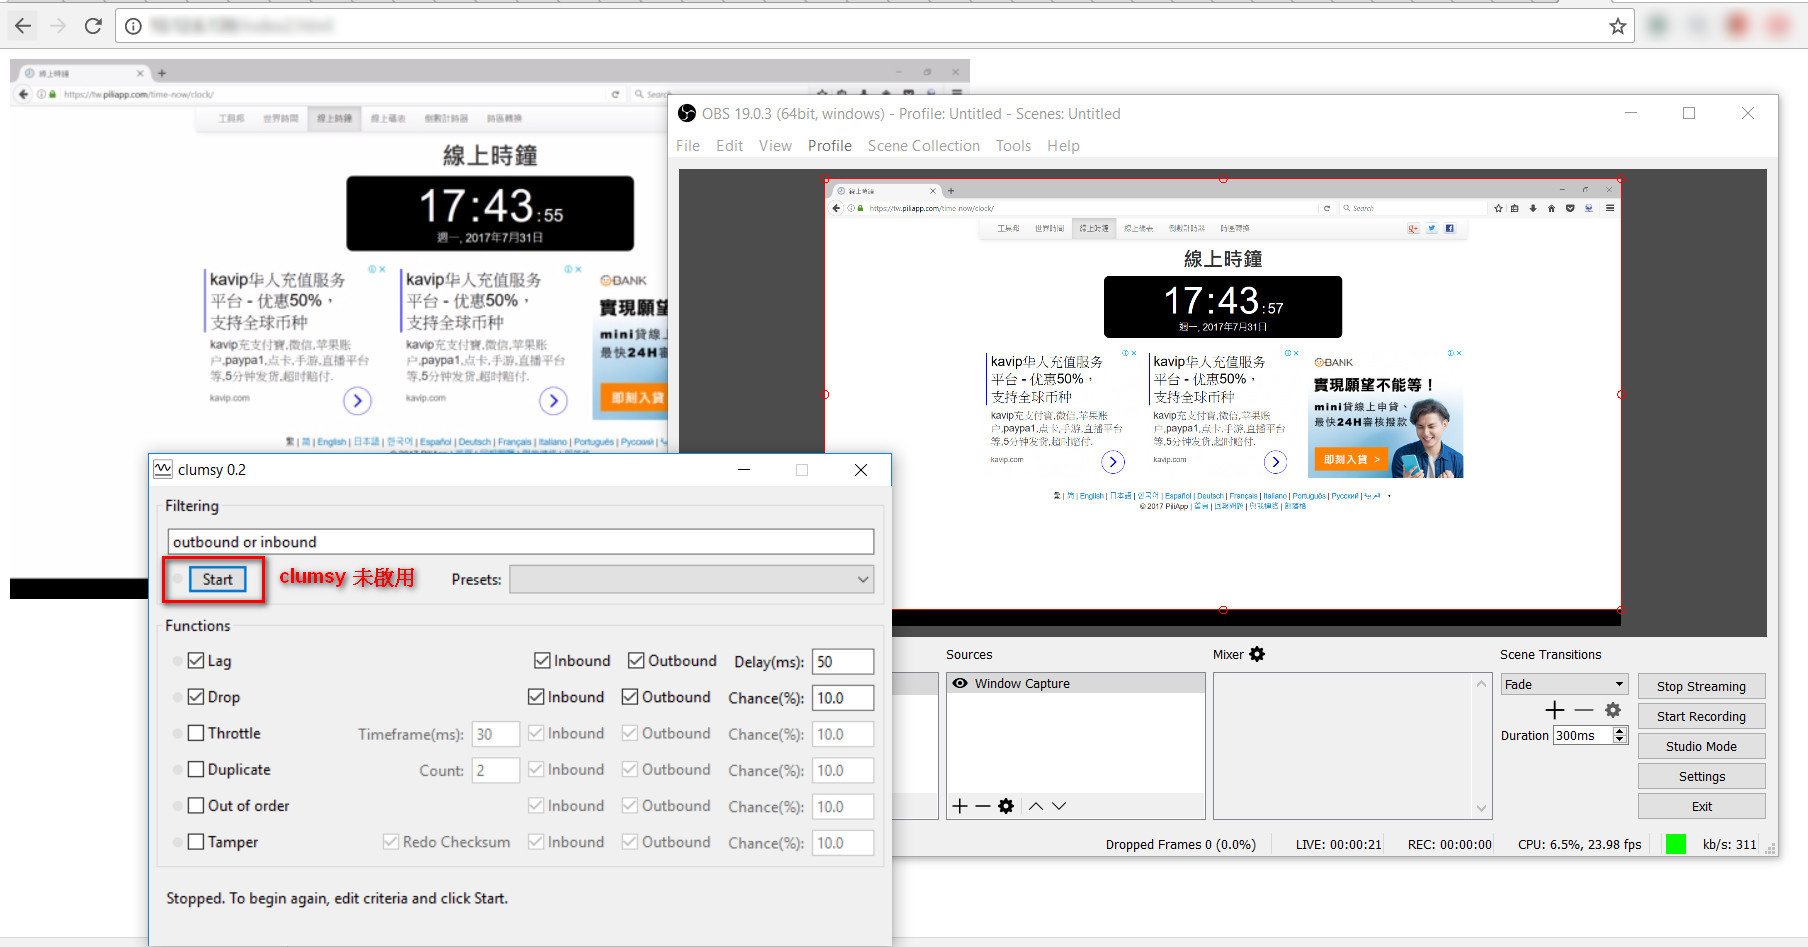Add a new source with the plus icon
This screenshot has height=947, width=1808.
click(960, 806)
